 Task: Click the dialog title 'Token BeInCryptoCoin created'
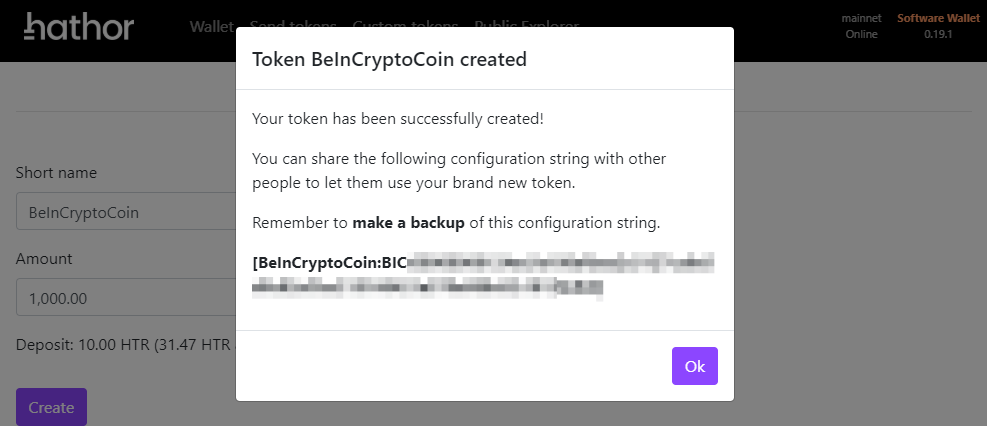[389, 59]
